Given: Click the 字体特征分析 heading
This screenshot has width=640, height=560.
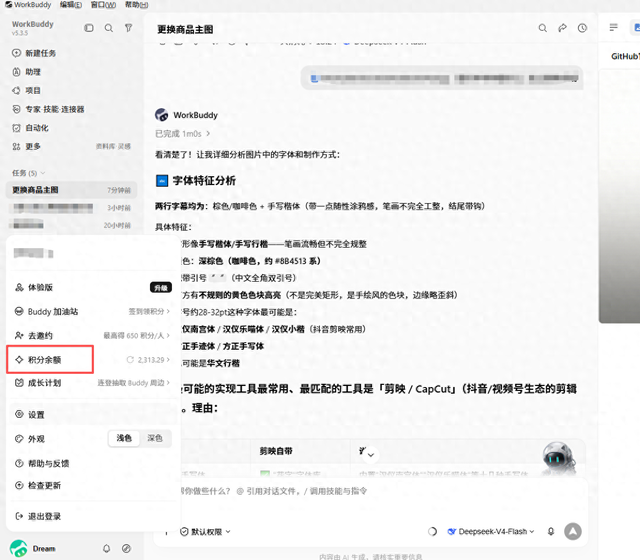Looking at the screenshot, I should pyautogui.click(x=204, y=180).
